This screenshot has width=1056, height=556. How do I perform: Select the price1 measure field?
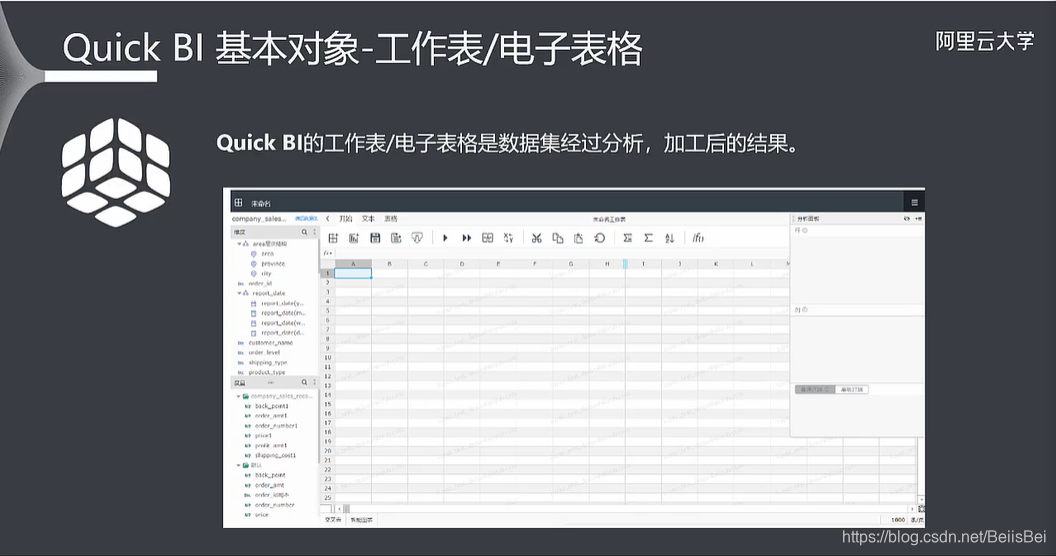tap(263, 436)
